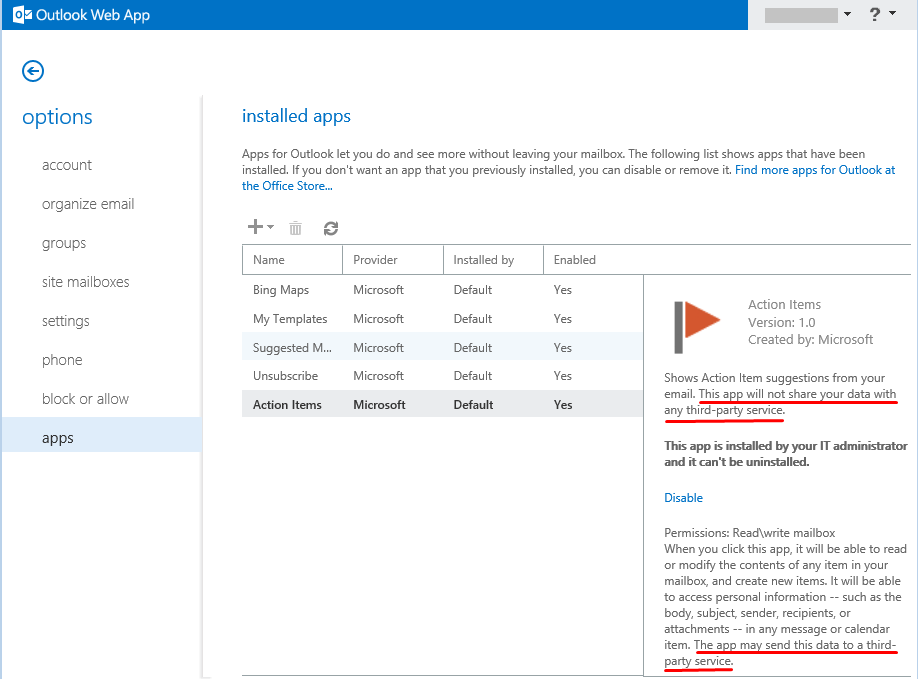The height and width of the screenshot is (679, 918).
Task: Click Yes in the Bing Maps row
Action: click(563, 290)
